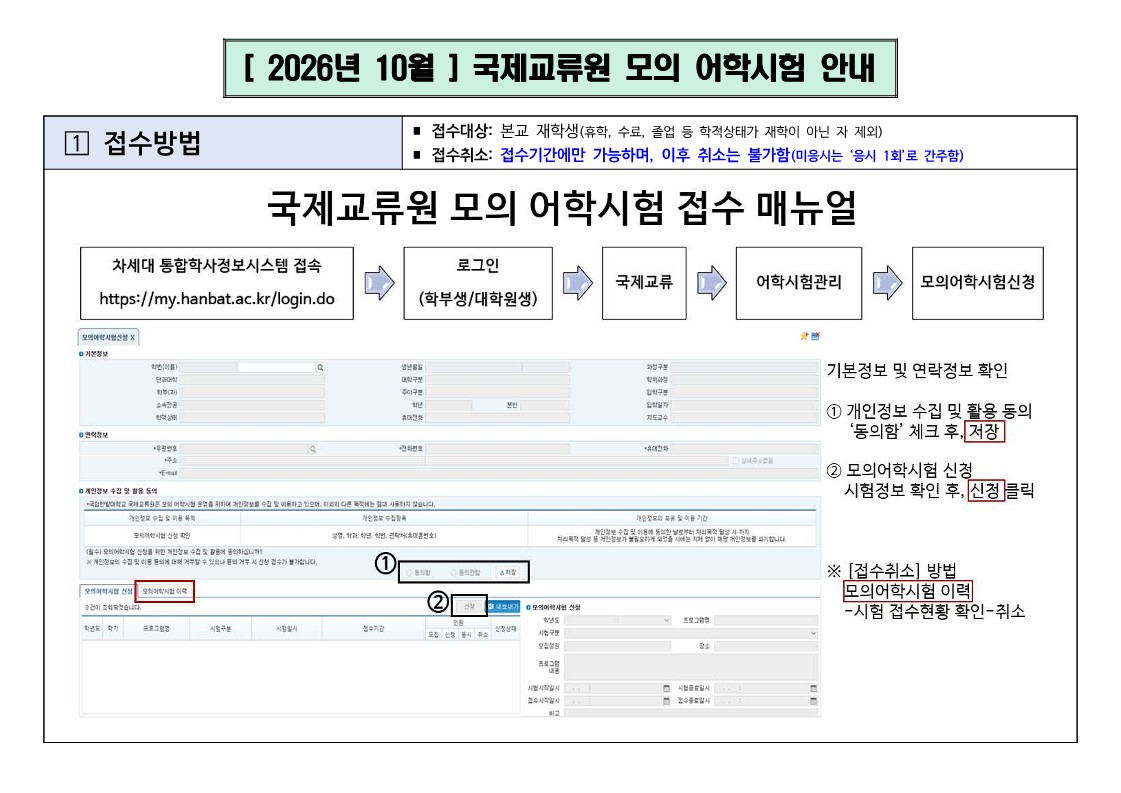Open calendar icon for 접수시작일시

[x=666, y=701]
